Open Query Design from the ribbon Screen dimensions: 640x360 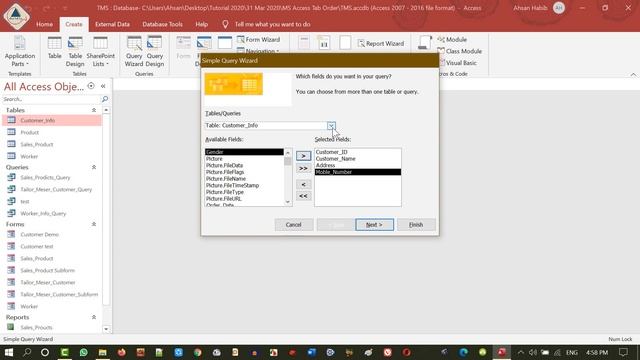click(155, 51)
